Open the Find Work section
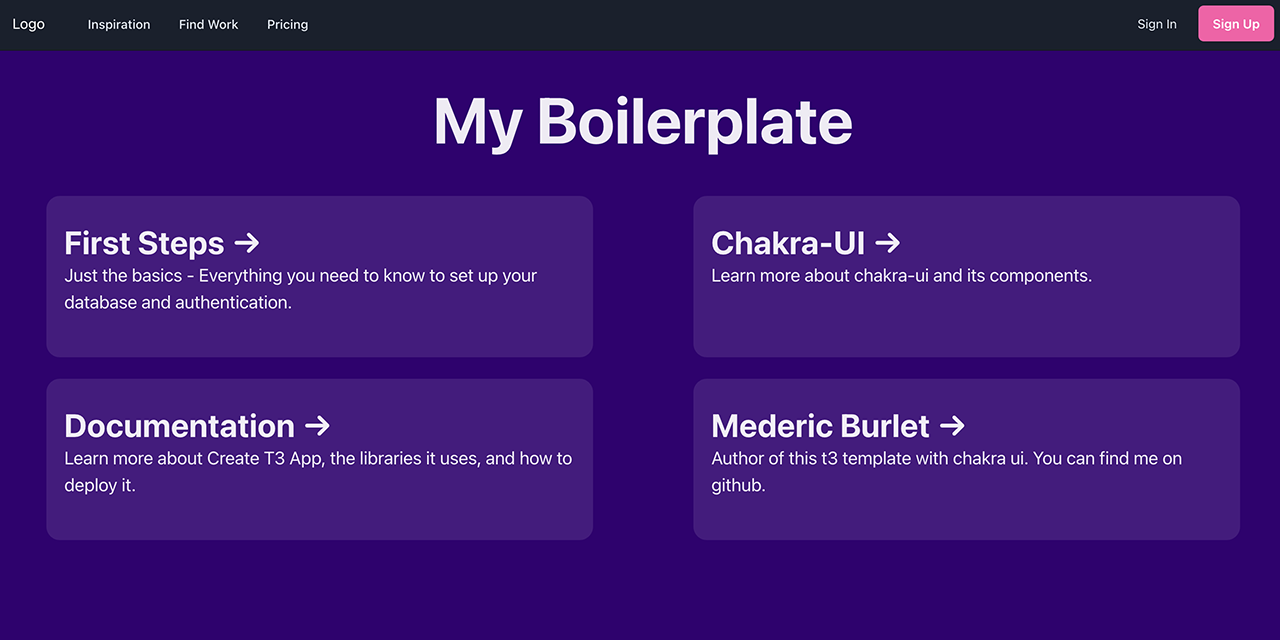This screenshot has height=640, width=1280. [x=208, y=23]
